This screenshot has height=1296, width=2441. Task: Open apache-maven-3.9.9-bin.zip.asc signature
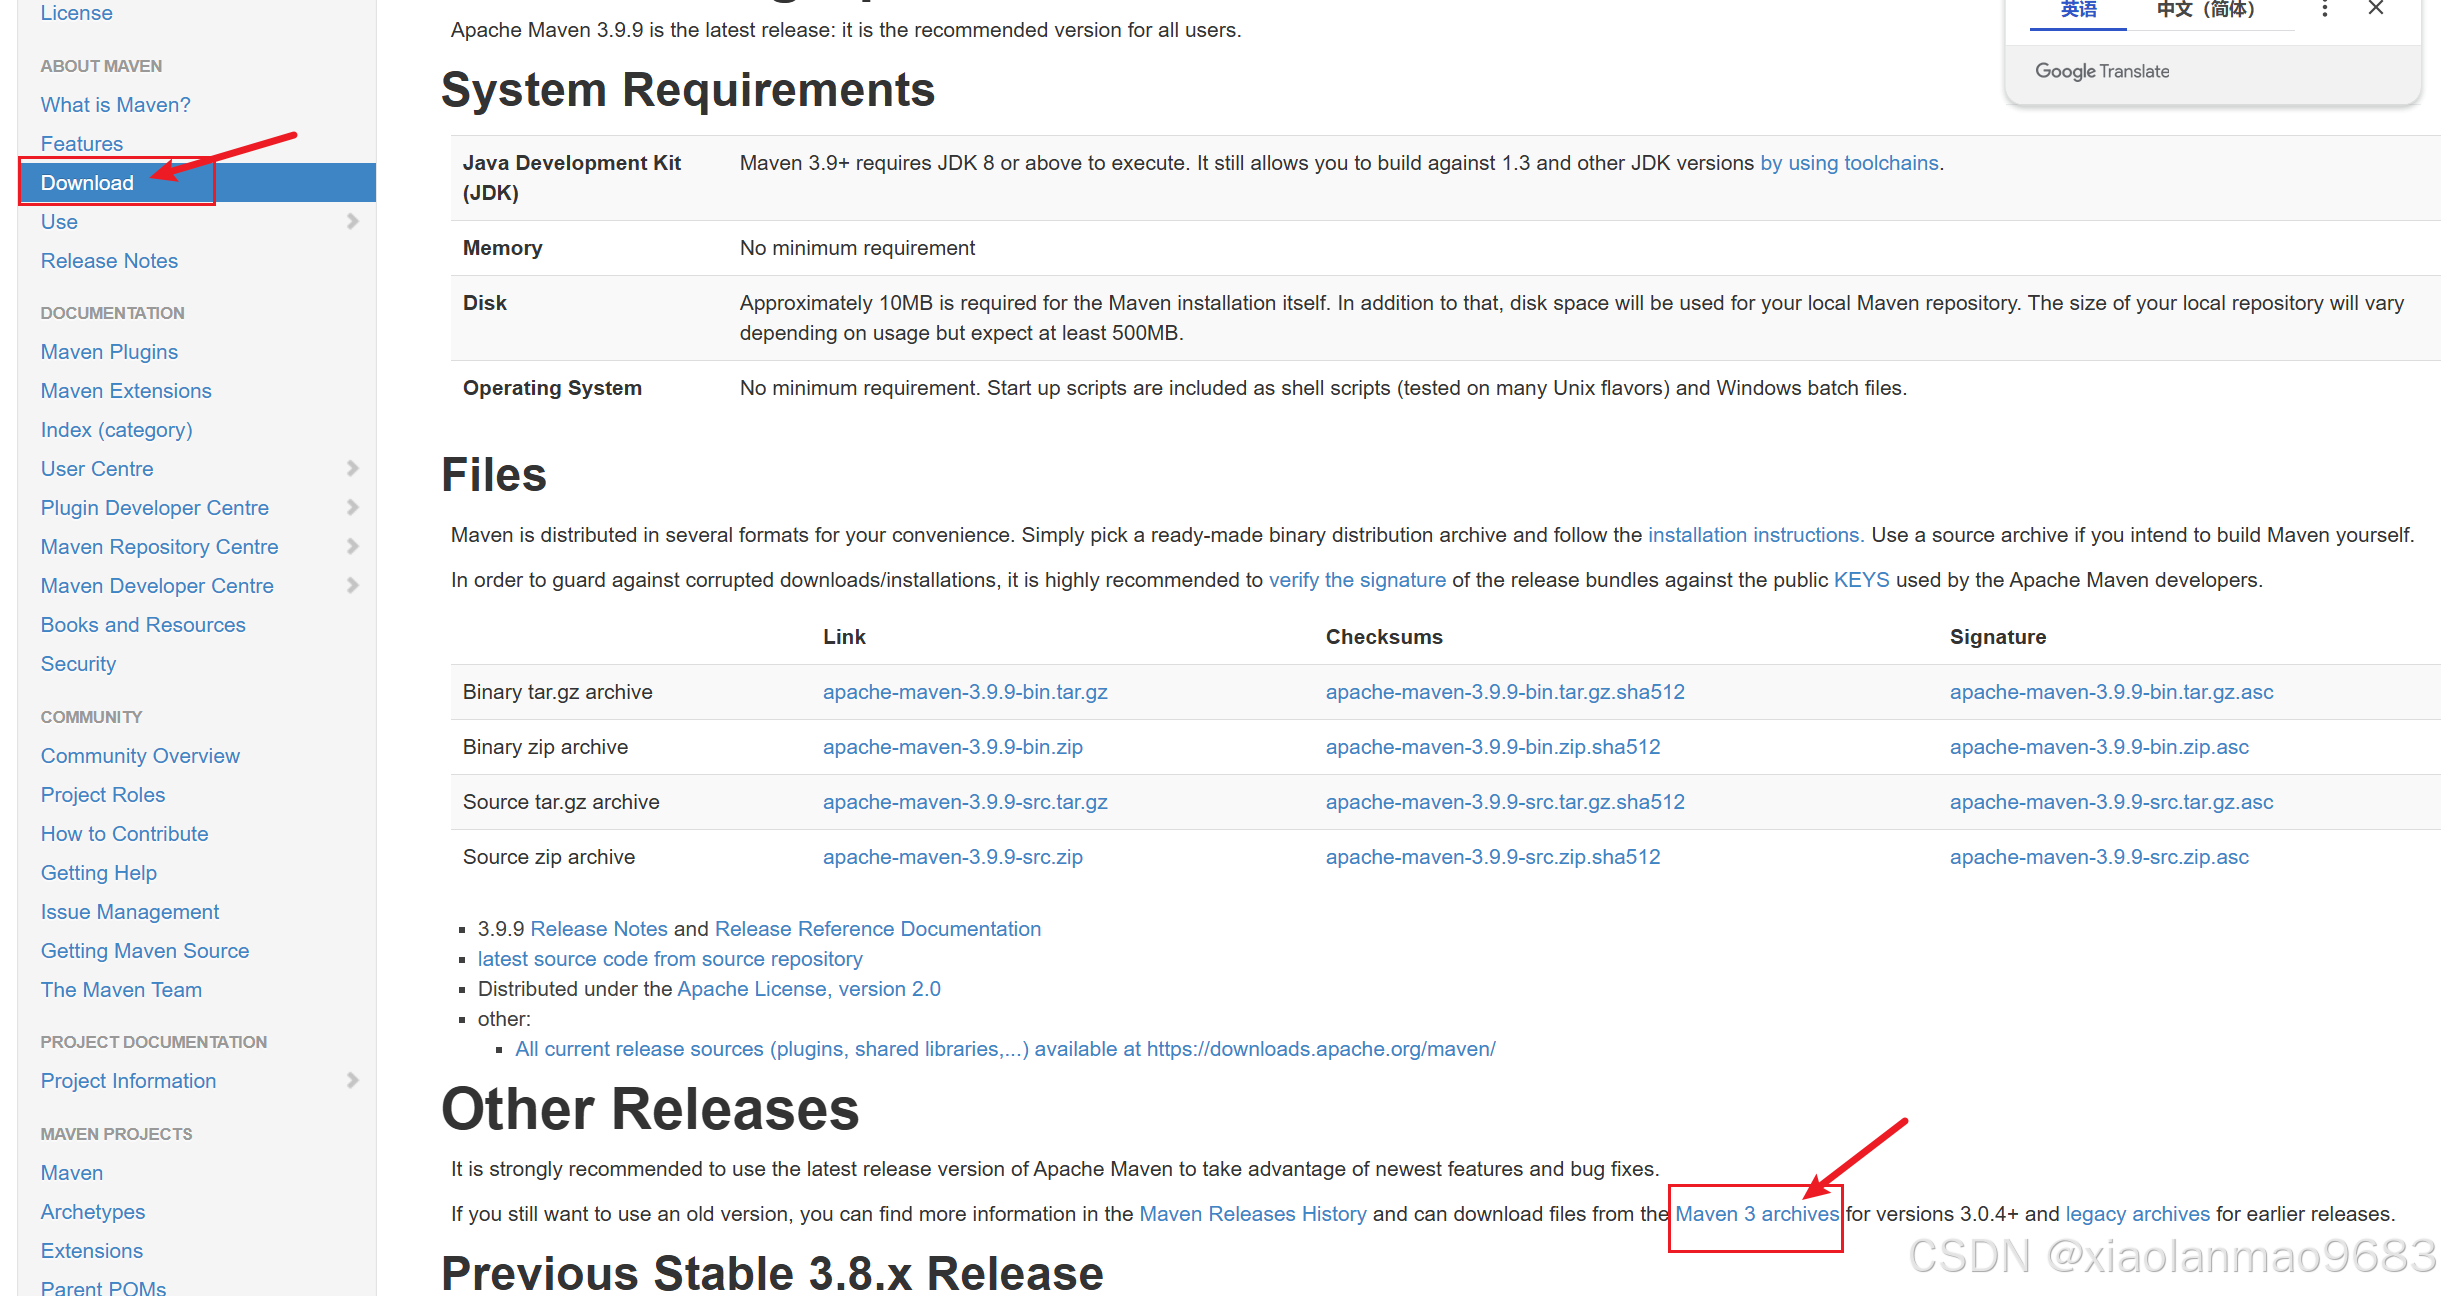click(x=2099, y=747)
